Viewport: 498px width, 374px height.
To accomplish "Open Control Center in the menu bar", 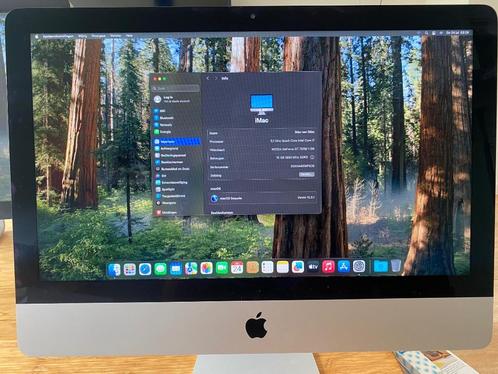I will pos(434,33).
